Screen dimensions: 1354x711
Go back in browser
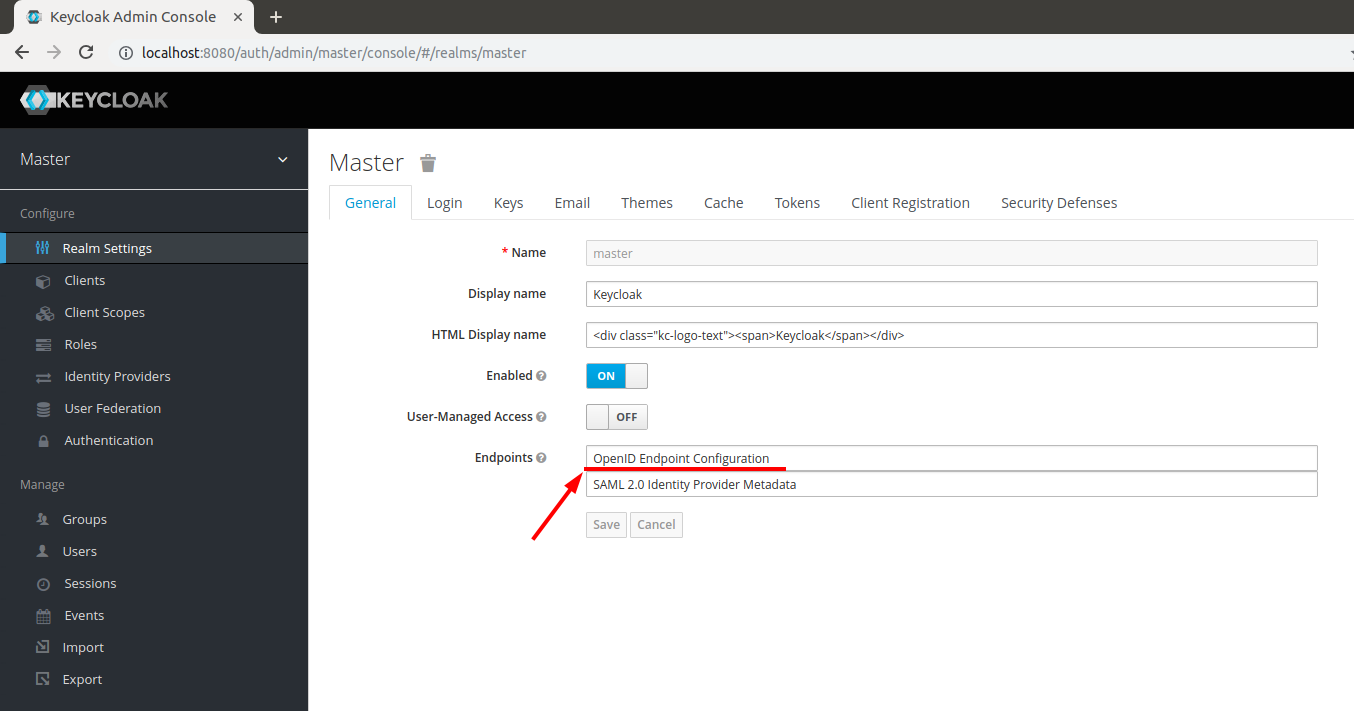coord(22,53)
